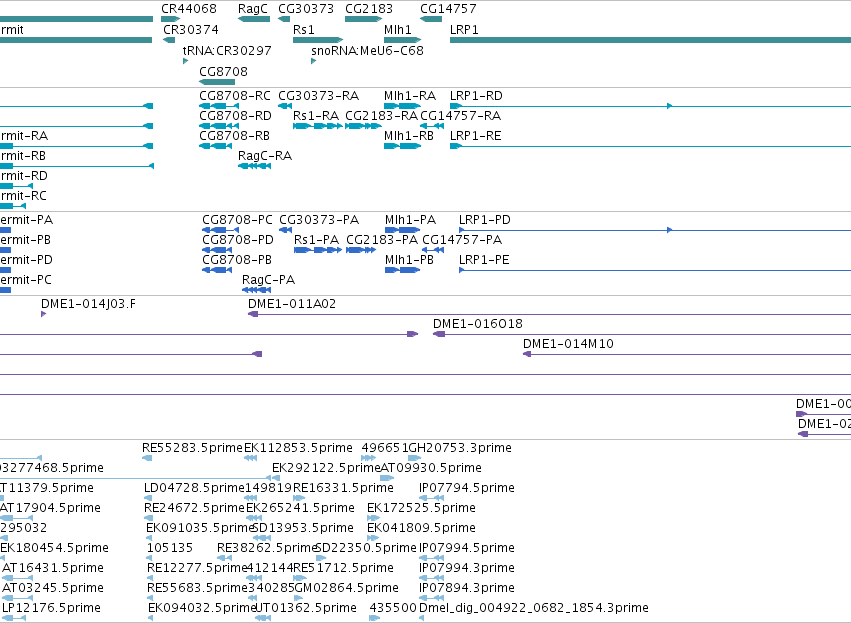Click the Mlh1-PB protein label
This screenshot has width=851, height=623.
[x=410, y=260]
